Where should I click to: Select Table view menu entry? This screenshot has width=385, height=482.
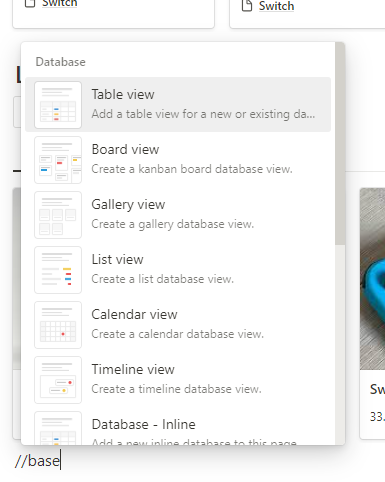tap(178, 105)
